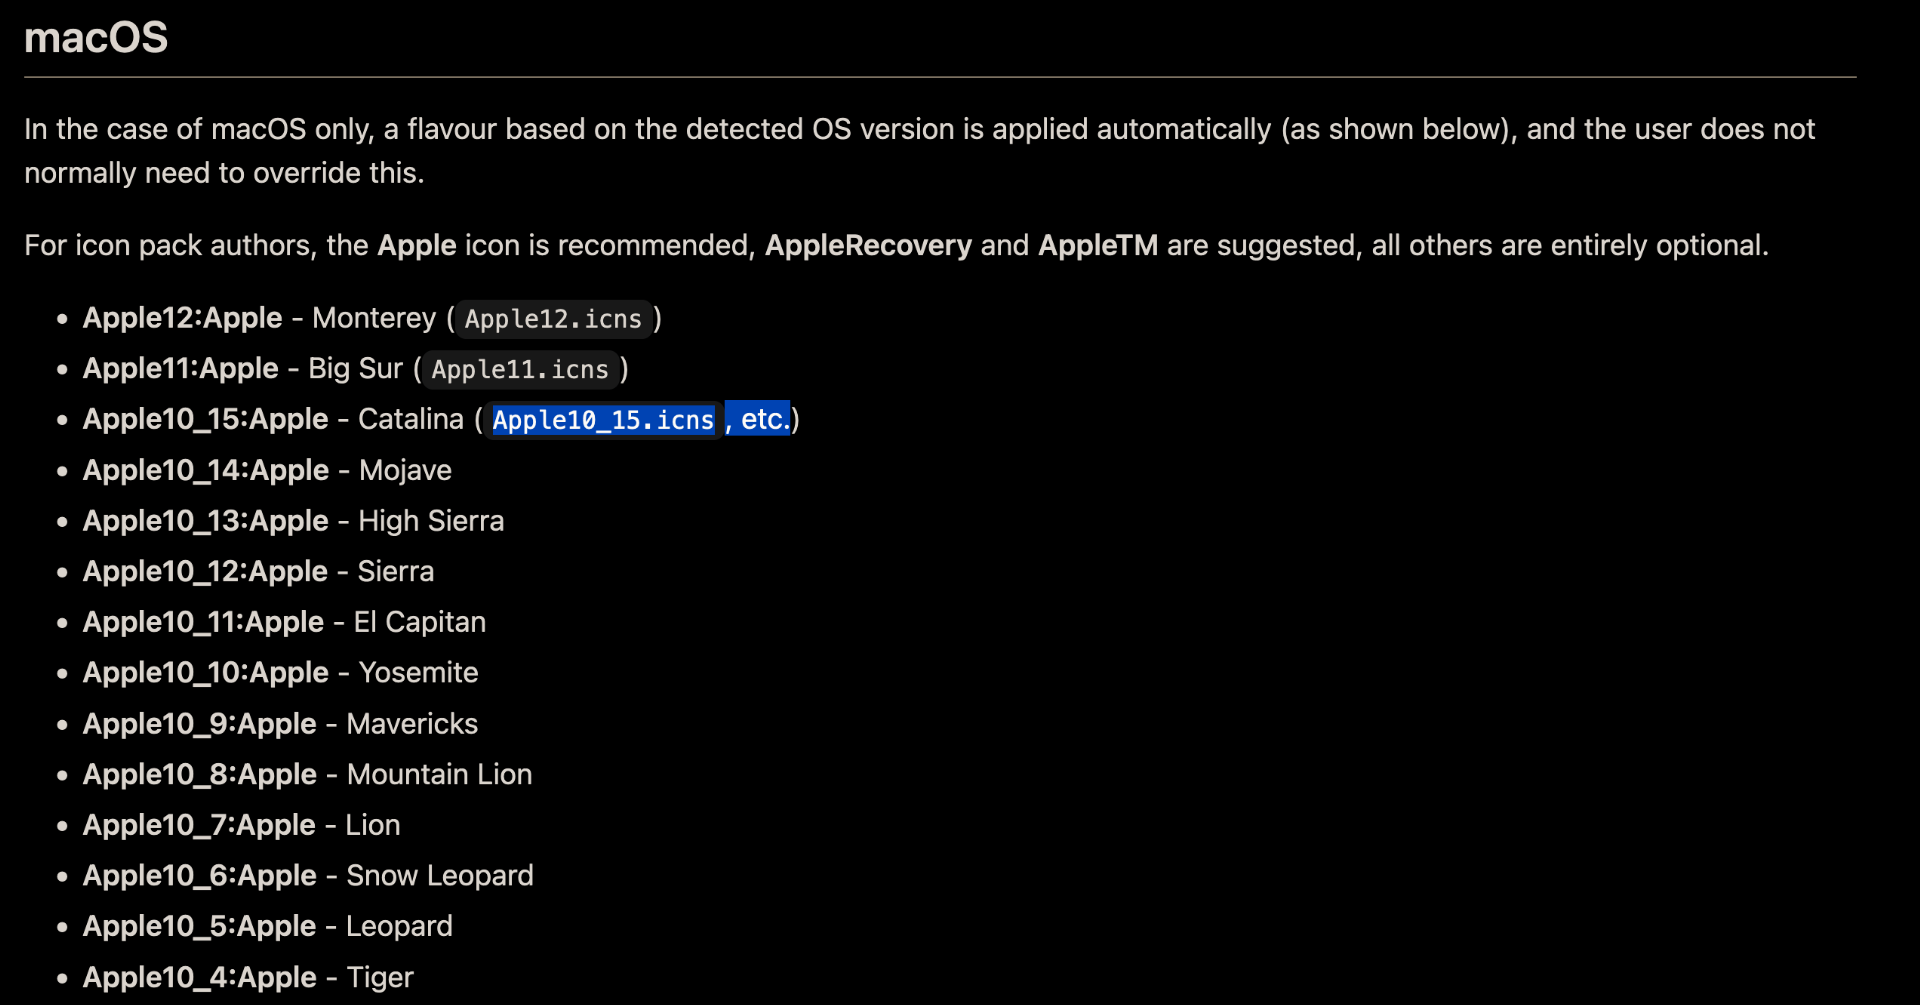Click the Apple10_10:Apple Yosemite entry
The height and width of the screenshot is (1005, 1920).
pos(280,672)
